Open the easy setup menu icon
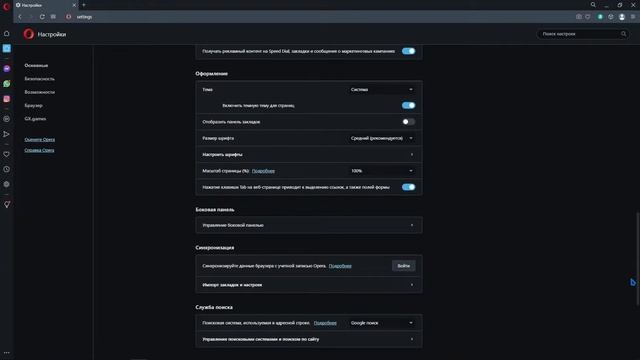This screenshot has height=360, width=640. click(633, 17)
